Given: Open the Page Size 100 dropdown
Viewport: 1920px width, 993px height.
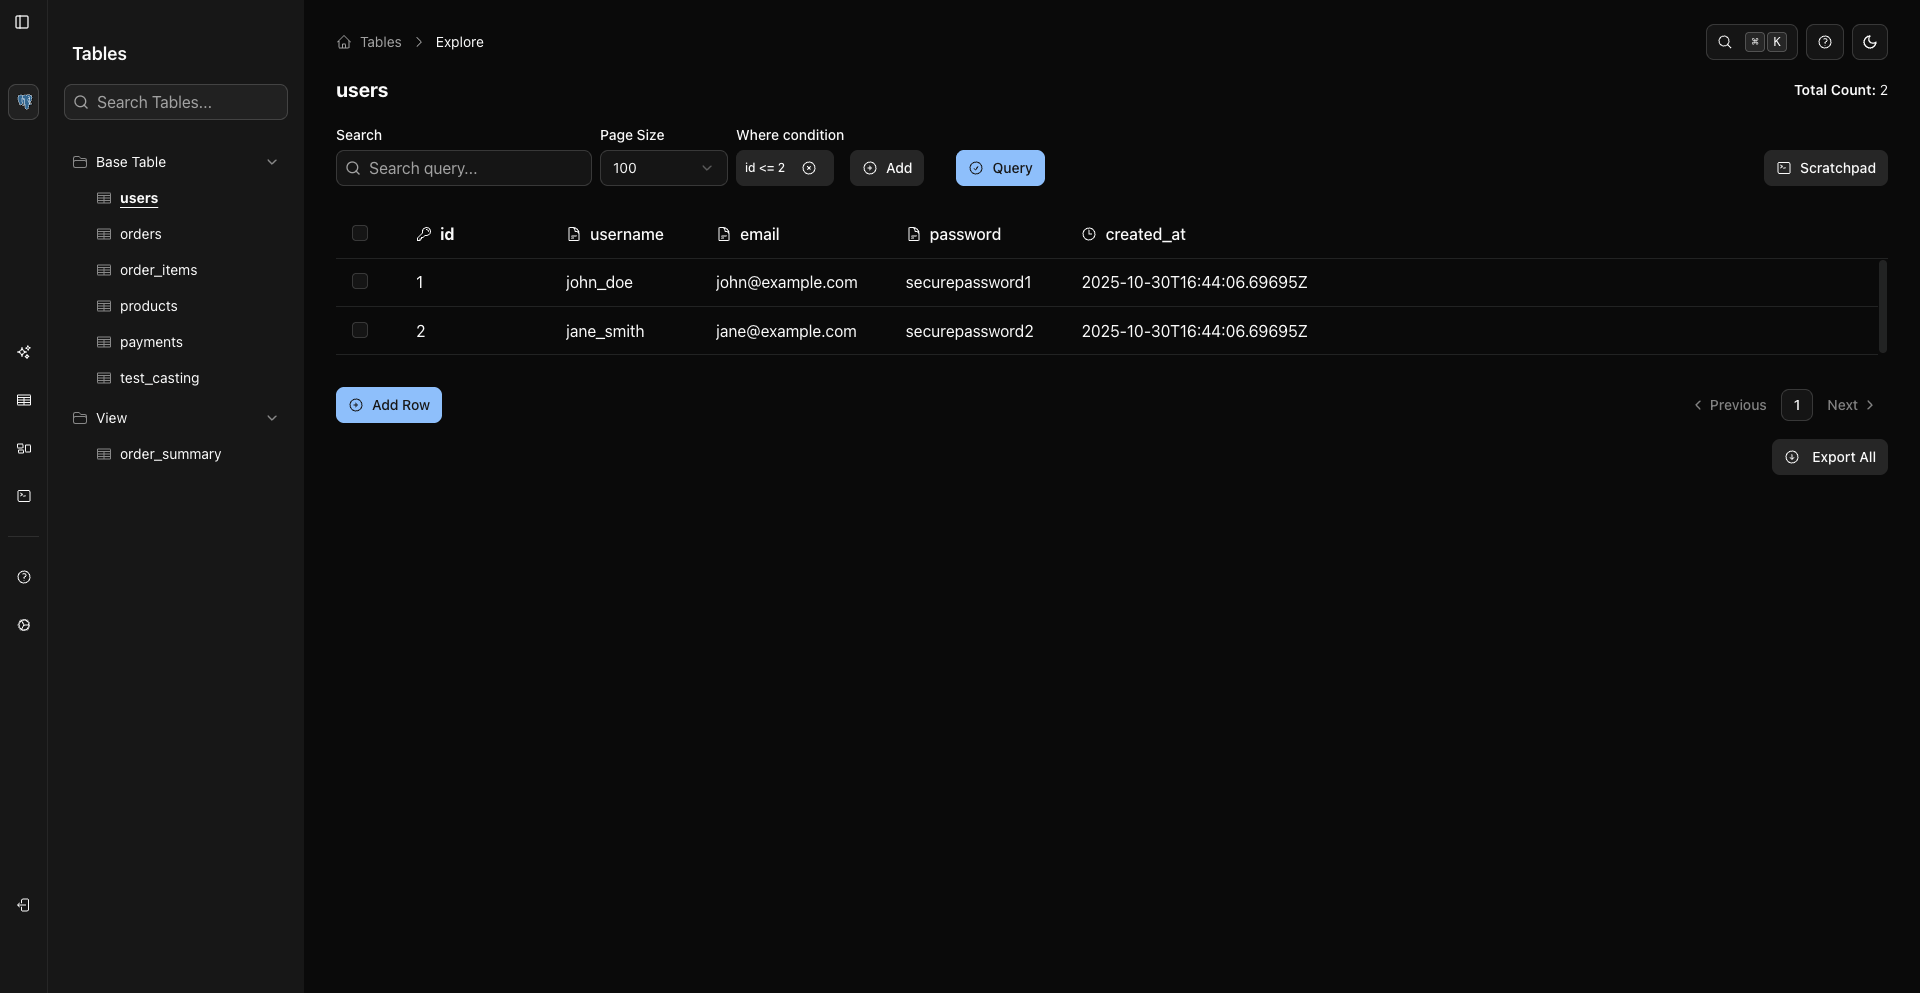Looking at the screenshot, I should pos(664,168).
